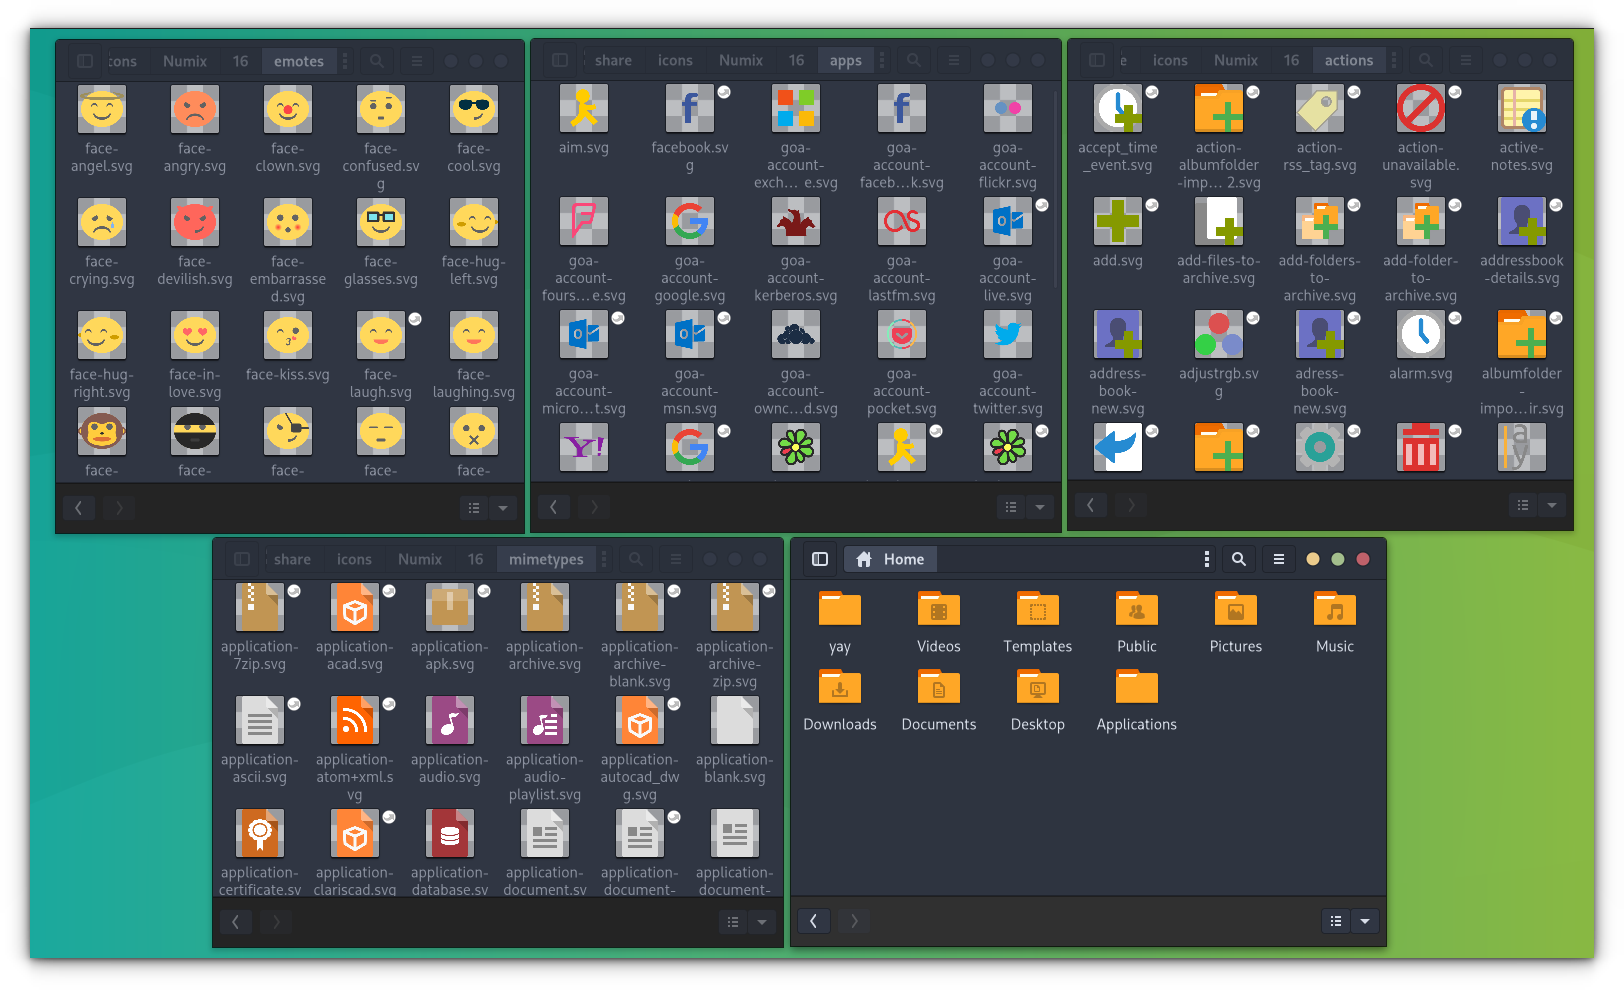Toggle sidebar in Home window
Image resolution: width=1624 pixels, height=990 pixels.
tap(820, 559)
